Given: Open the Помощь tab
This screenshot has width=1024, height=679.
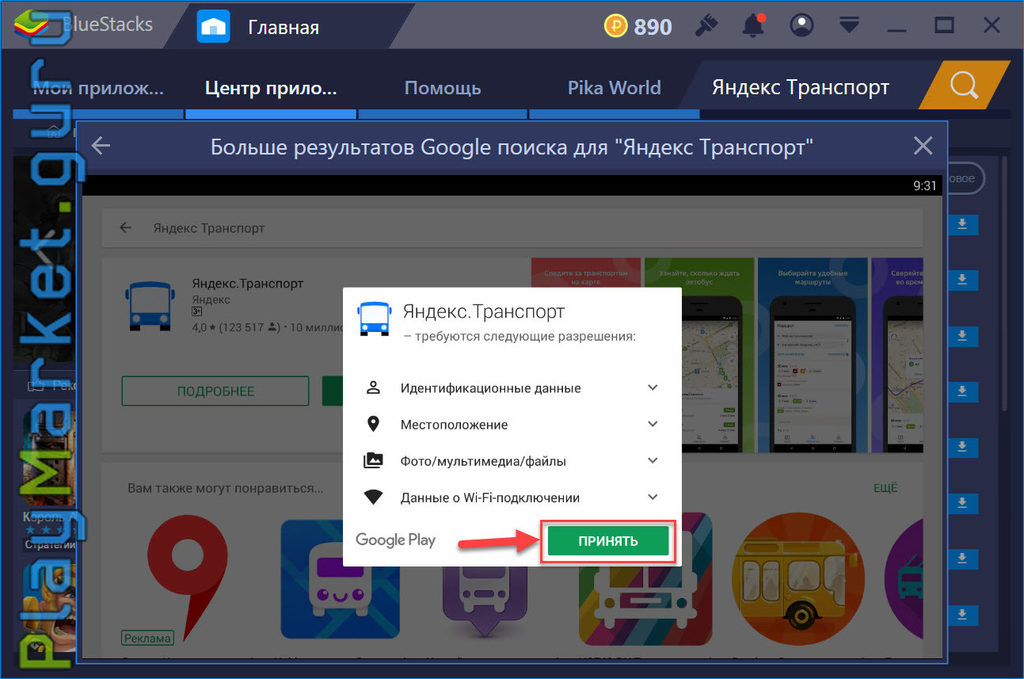Looking at the screenshot, I should coord(443,88).
